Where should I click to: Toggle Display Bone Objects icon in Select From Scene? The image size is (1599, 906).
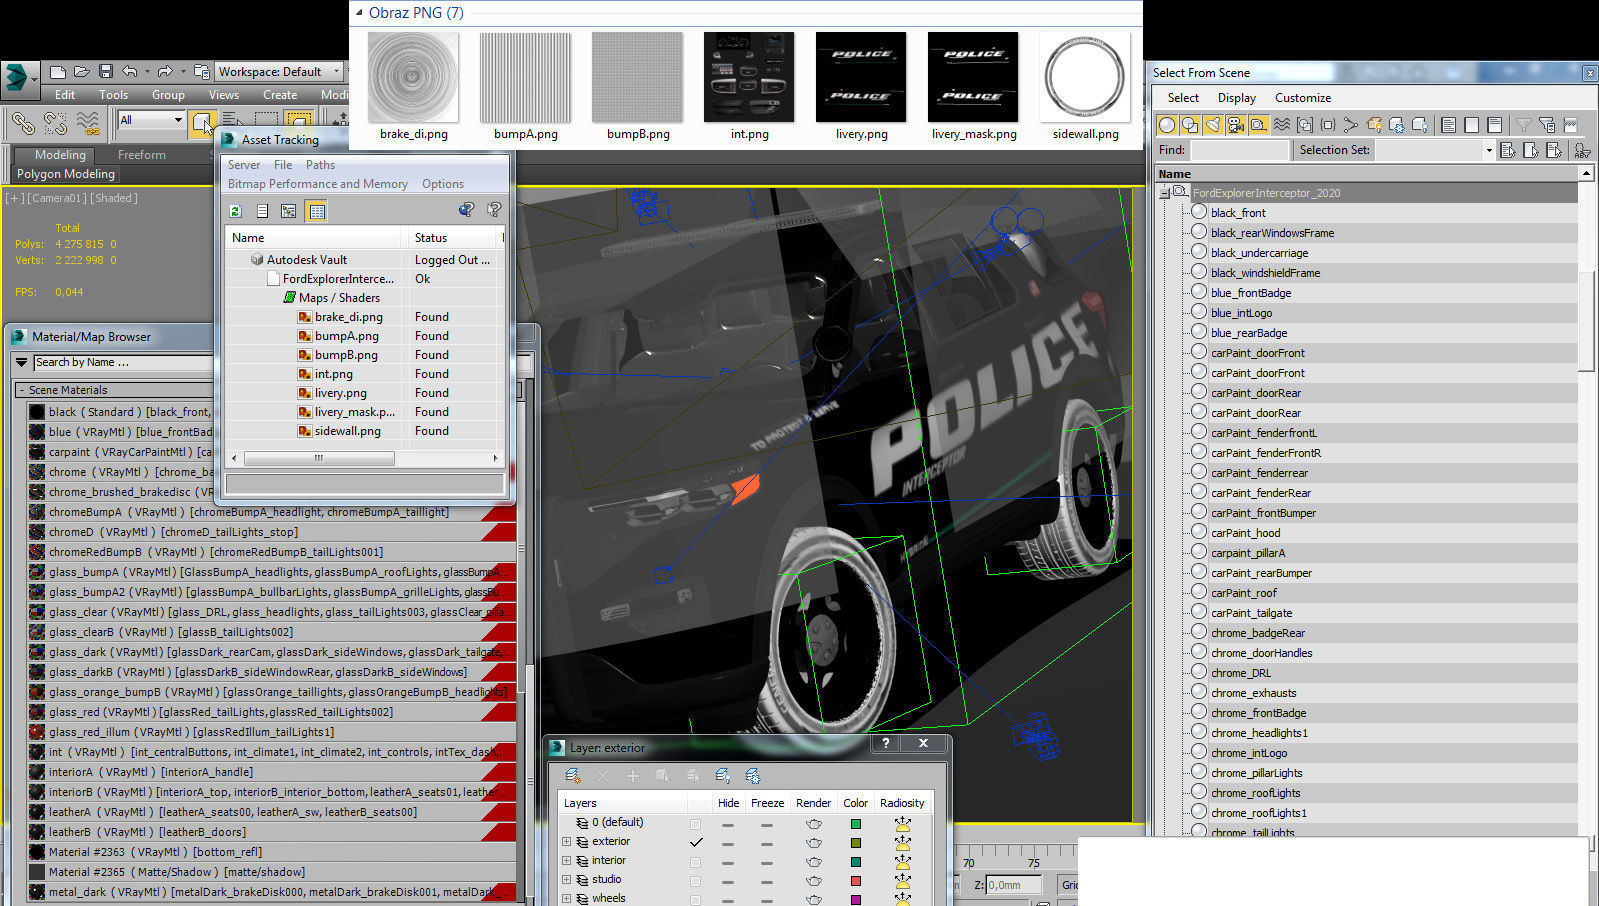1350,125
